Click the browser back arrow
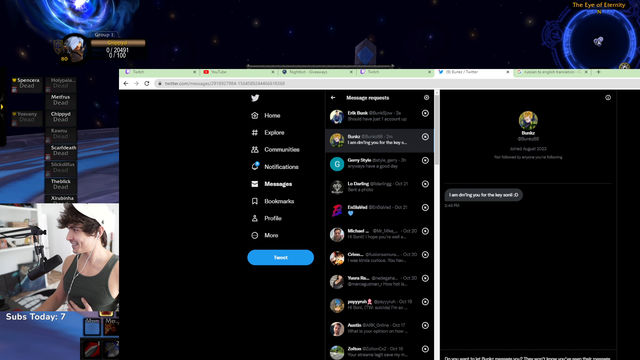Screen dimensions: 640x360 pyautogui.click(x=126, y=83)
